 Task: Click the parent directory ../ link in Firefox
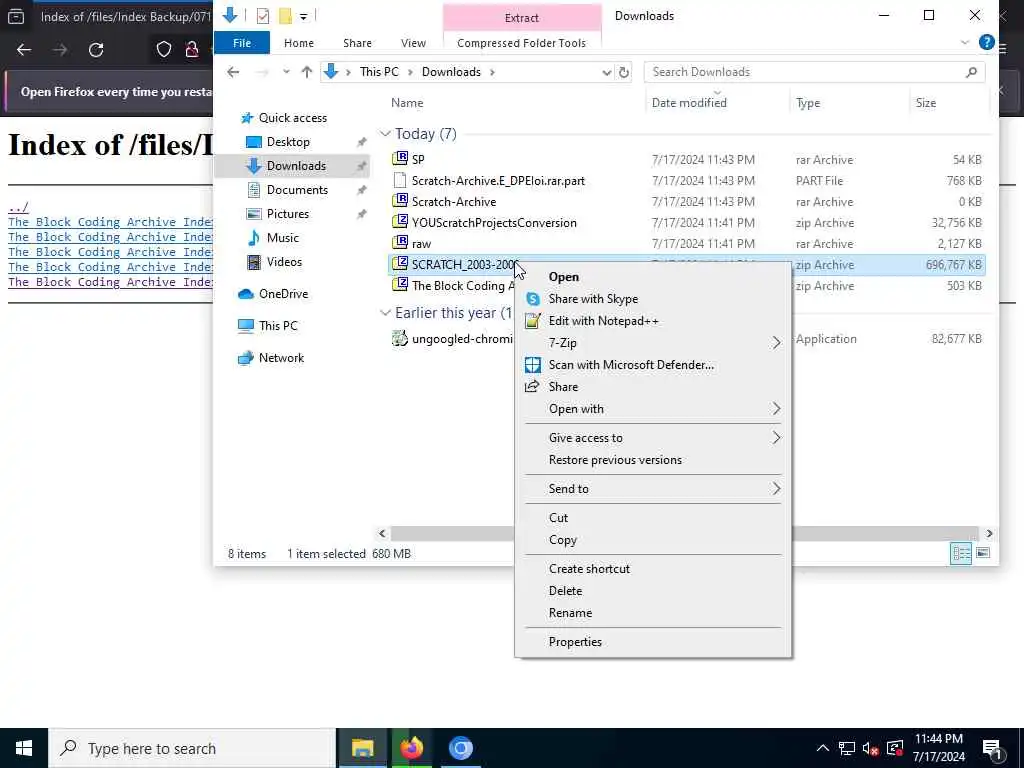18,207
